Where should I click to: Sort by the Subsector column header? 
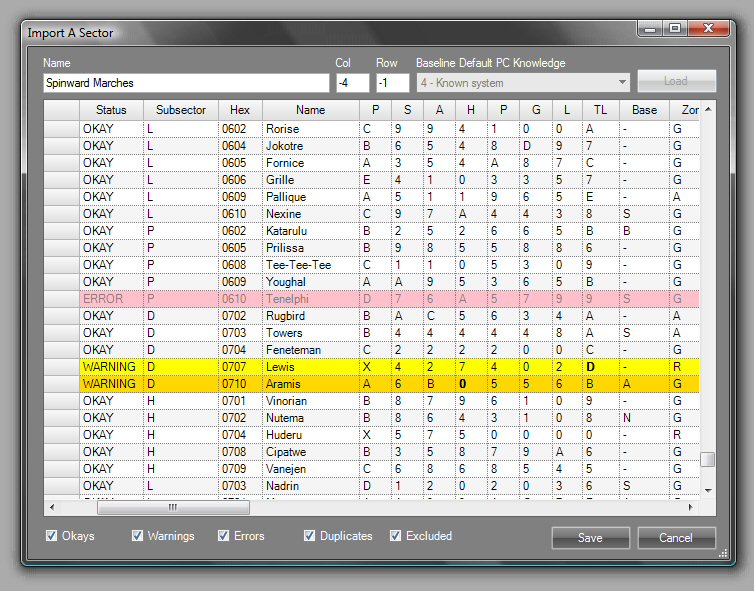[181, 110]
